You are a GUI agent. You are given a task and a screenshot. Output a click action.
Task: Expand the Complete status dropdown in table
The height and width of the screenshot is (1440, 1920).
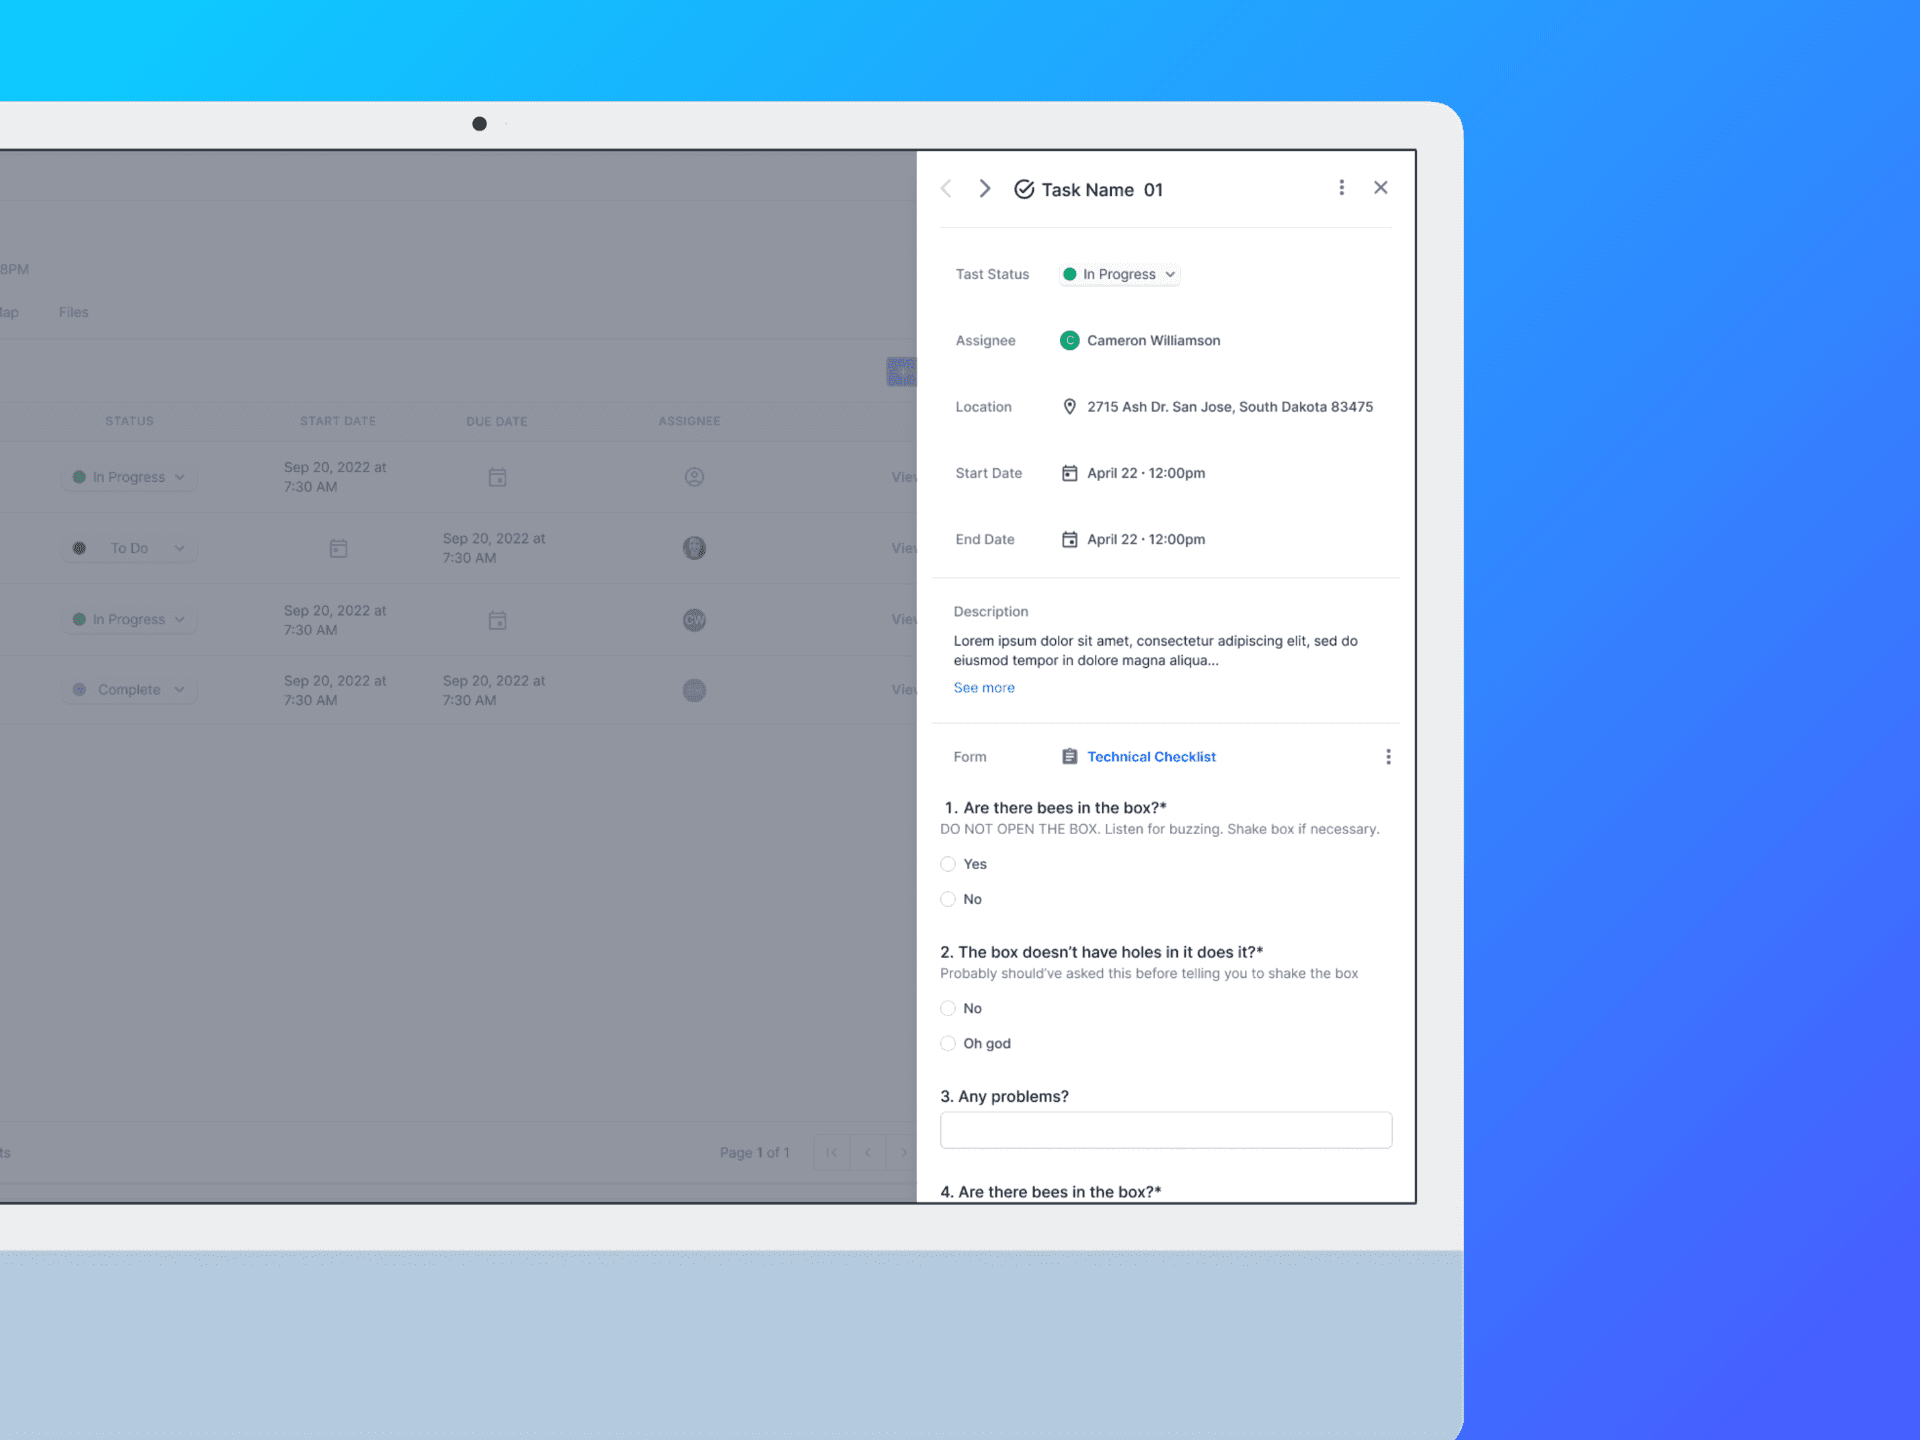pyautogui.click(x=130, y=690)
